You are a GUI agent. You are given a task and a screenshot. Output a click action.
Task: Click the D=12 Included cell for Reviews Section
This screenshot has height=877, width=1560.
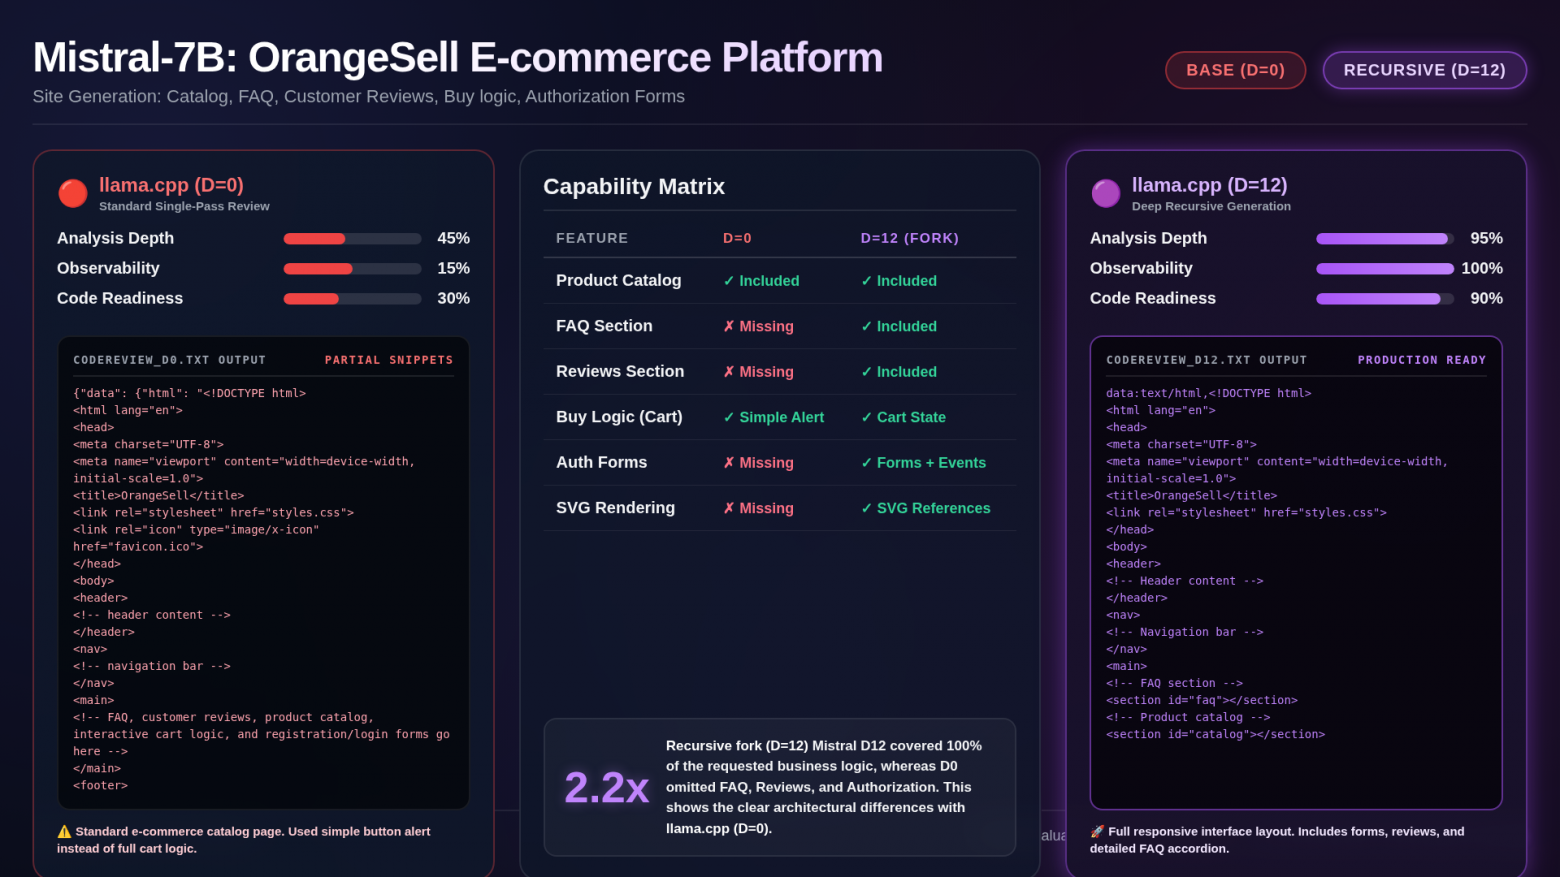[x=899, y=372]
